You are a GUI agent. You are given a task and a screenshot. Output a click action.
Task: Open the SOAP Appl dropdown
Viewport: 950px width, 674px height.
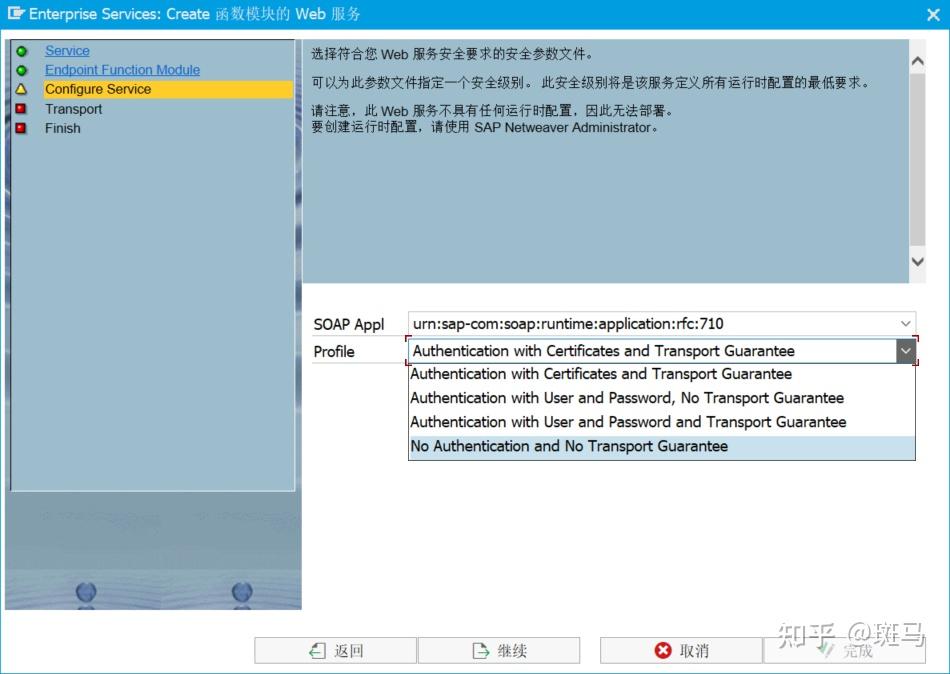pos(906,323)
